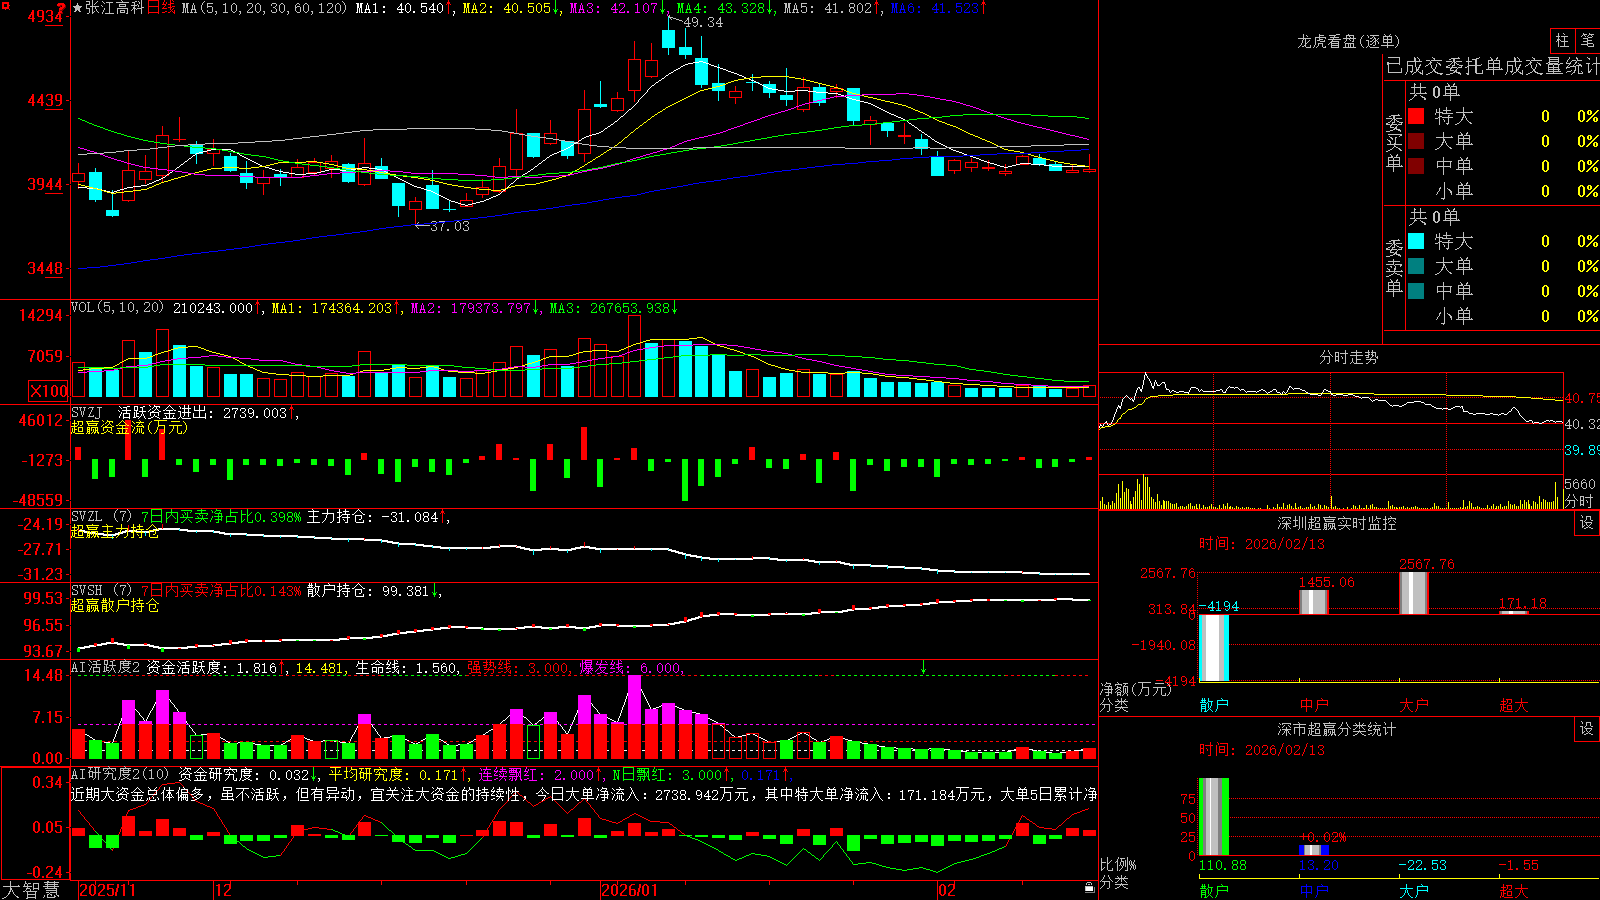Switch to 笔 tick view

pyautogui.click(x=1588, y=40)
